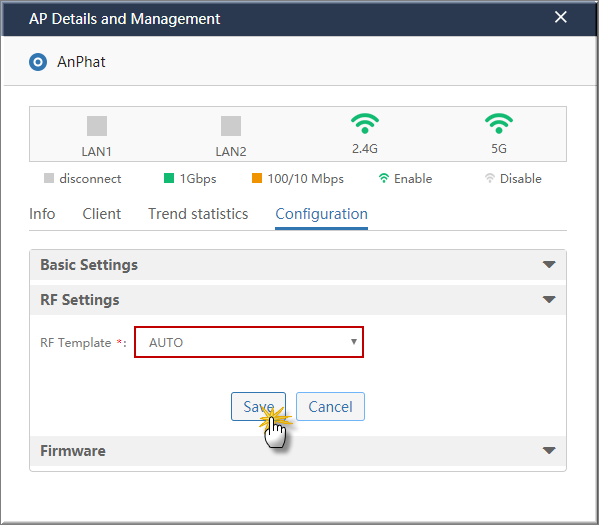599x525 pixels.
Task: Click the LAN1 port status icon
Action: pos(97,126)
